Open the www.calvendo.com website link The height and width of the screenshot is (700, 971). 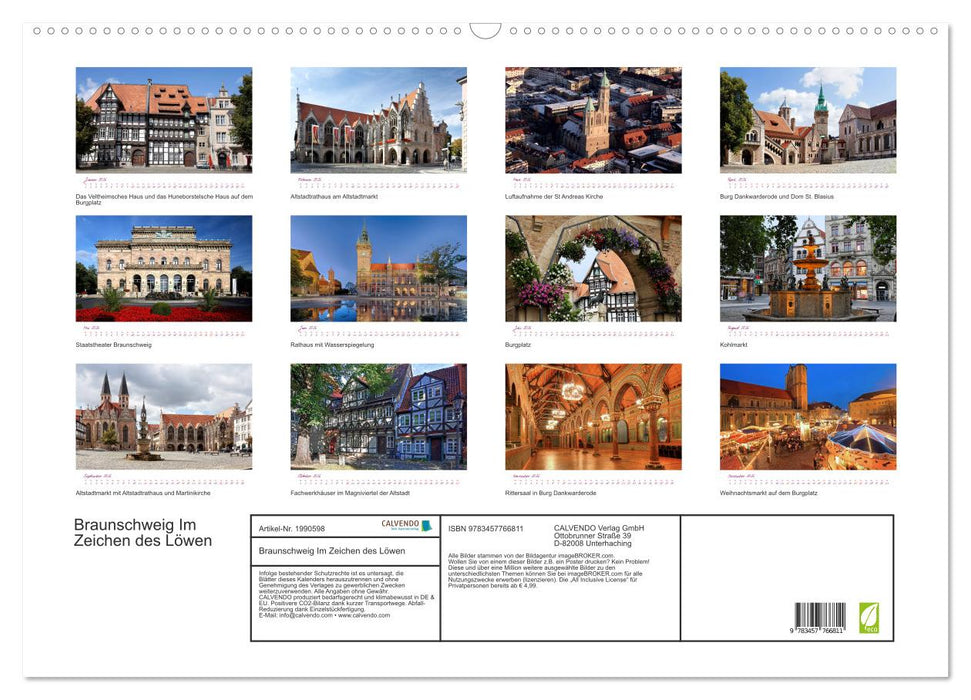point(364,615)
